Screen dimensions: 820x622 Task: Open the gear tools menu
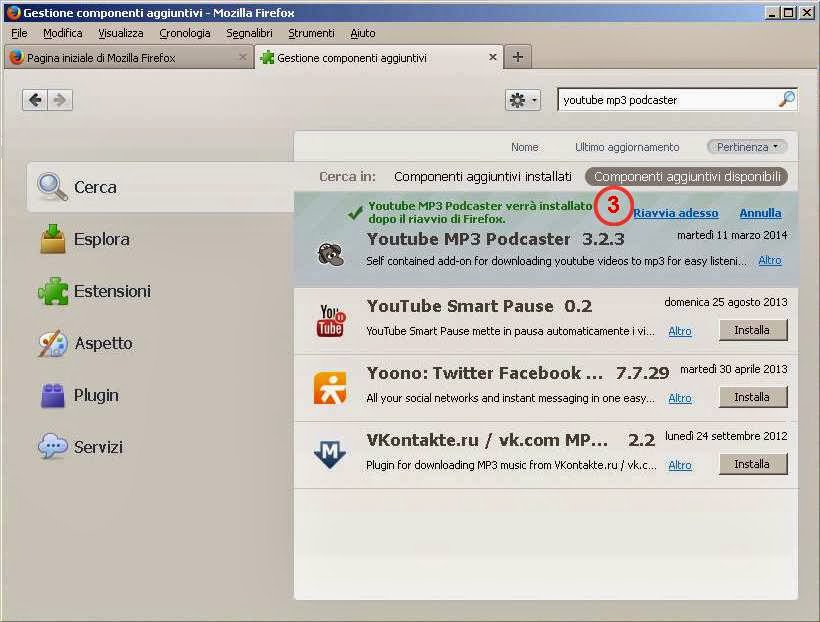[522, 100]
